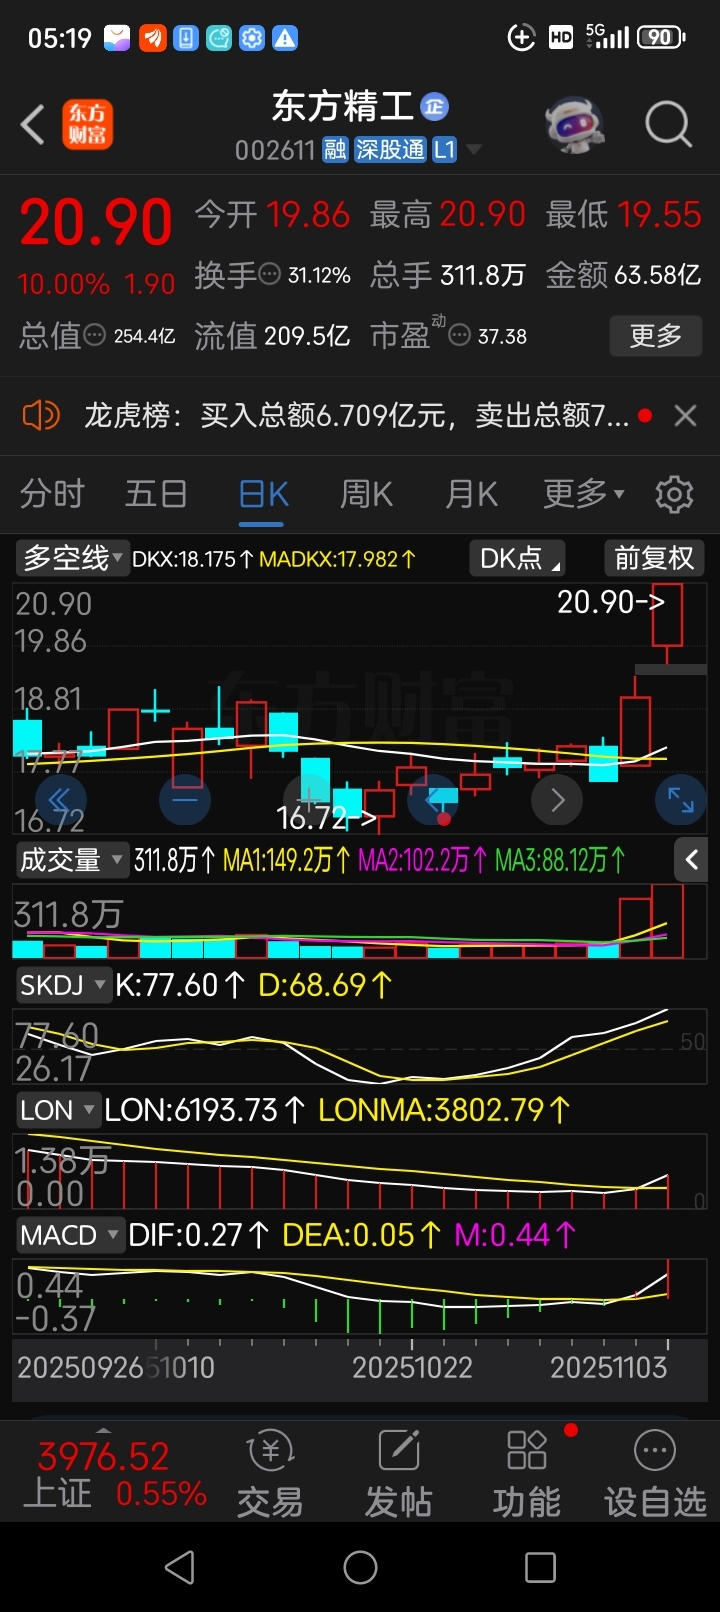Viewport: 720px width, 1612px height.
Task: Open the 东方财富 logo icon
Action: coord(87,125)
